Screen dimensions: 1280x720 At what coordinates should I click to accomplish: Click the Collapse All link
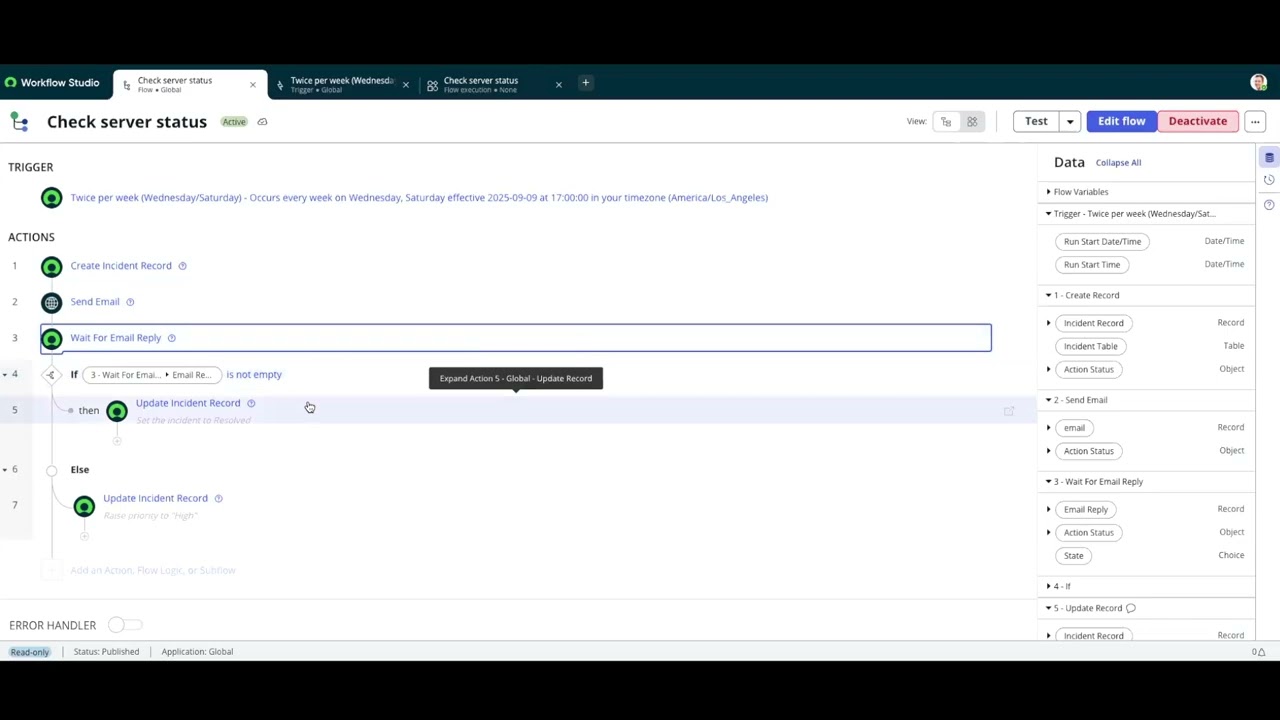tap(1118, 162)
